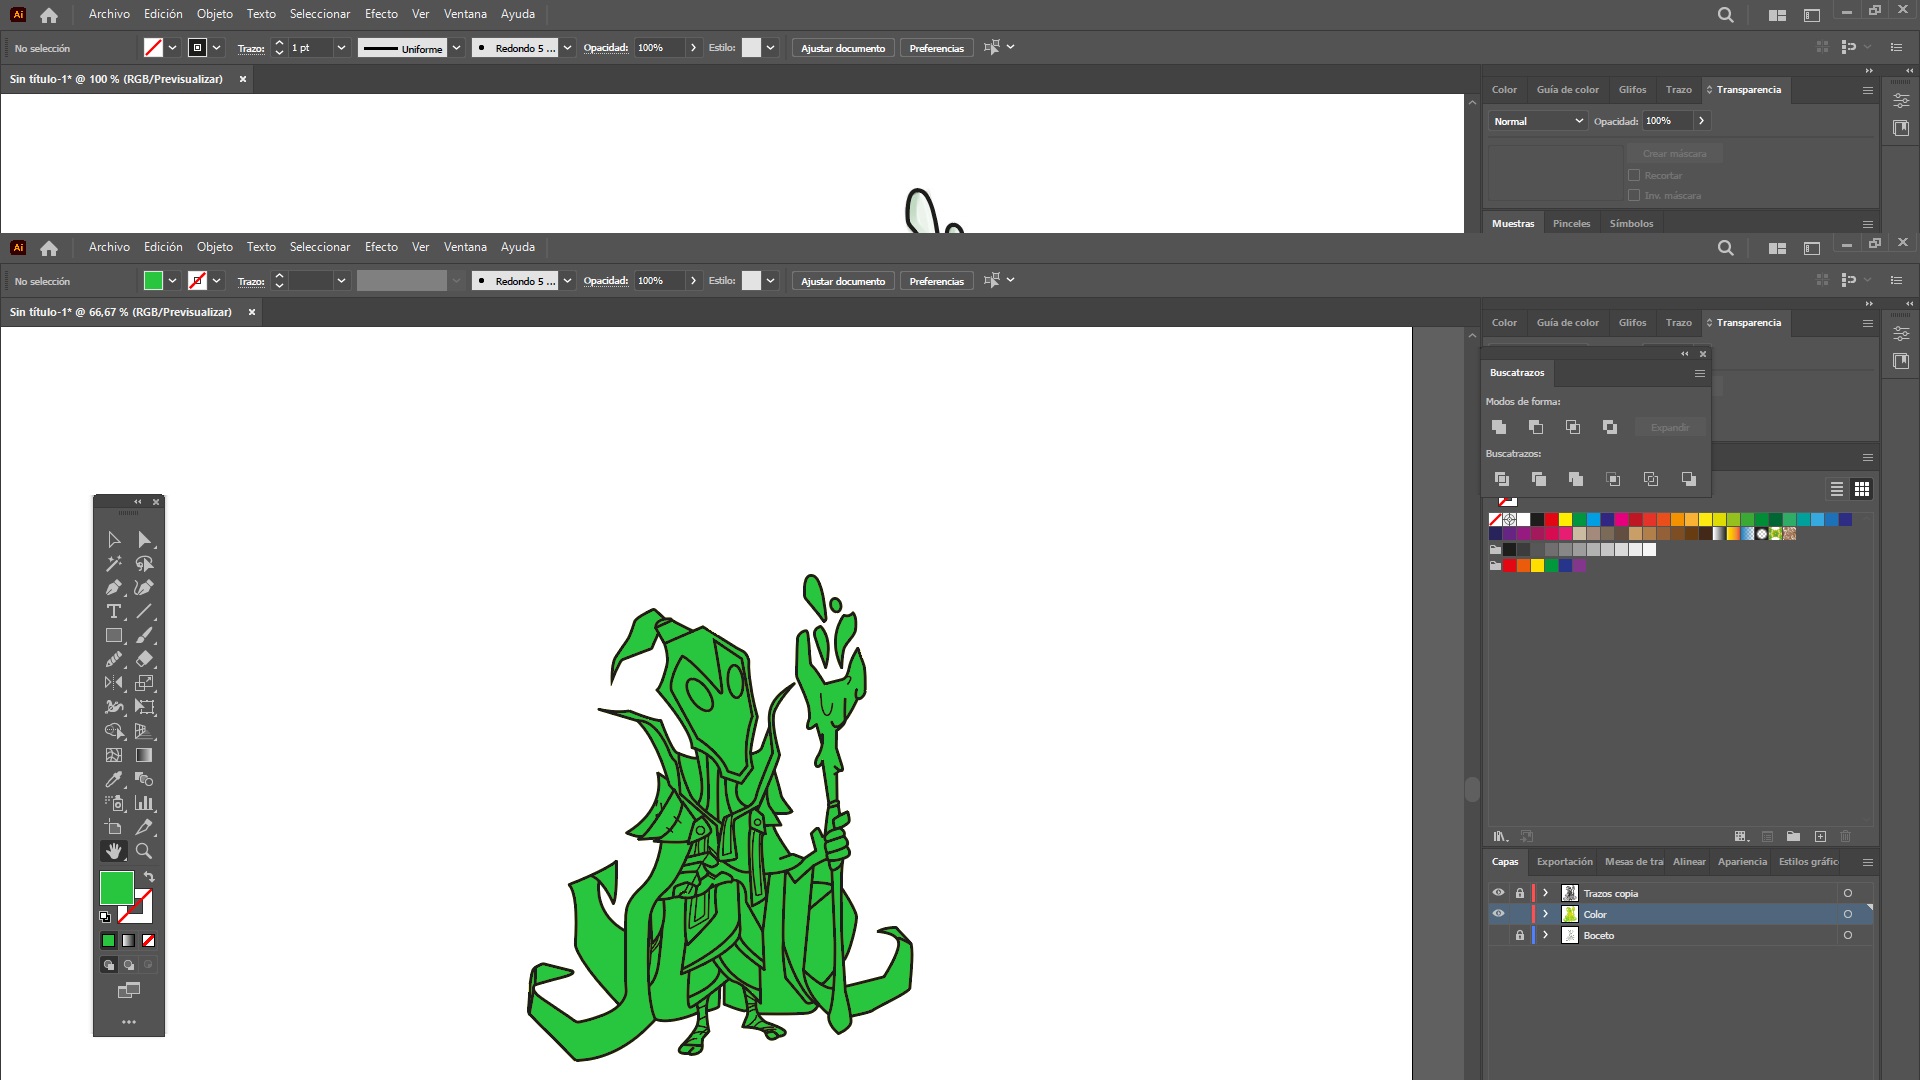Screen dimensions: 1920x1080
Task: Open Uniforme stroke profile dropdown in back window
Action: coord(456,48)
